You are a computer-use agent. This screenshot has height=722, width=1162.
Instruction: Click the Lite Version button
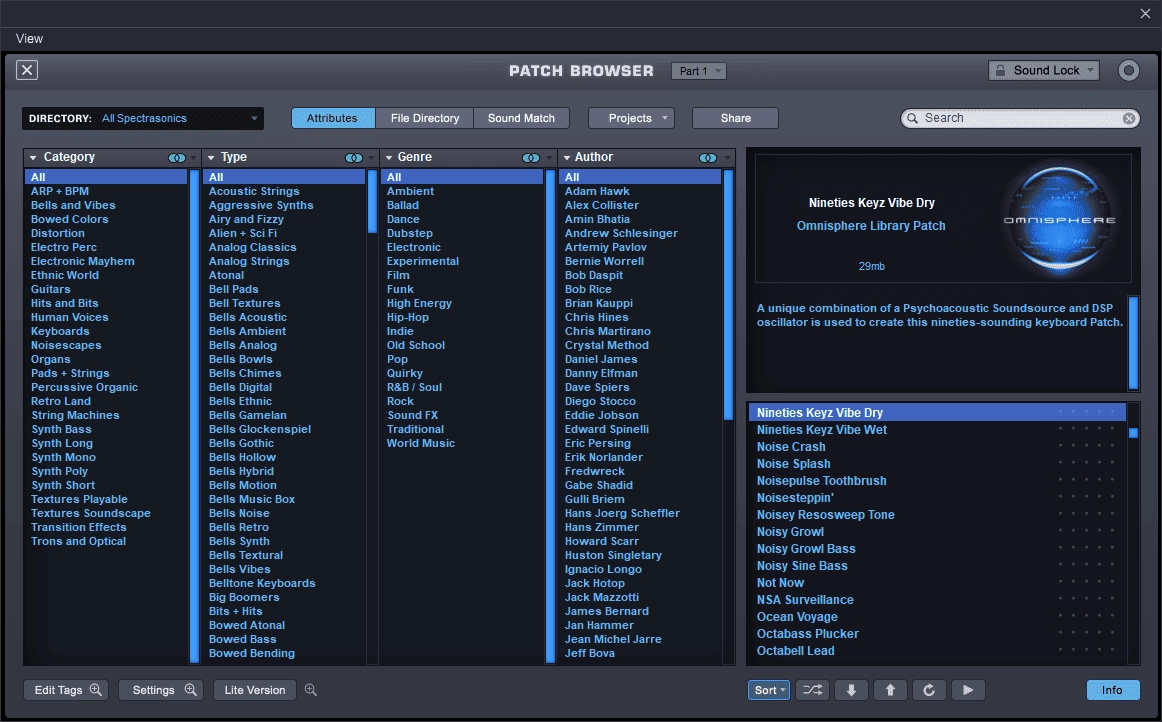[255, 690]
